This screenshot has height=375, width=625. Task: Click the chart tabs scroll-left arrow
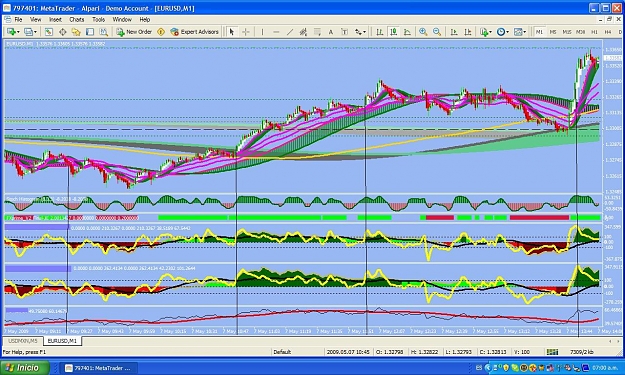pos(610,341)
